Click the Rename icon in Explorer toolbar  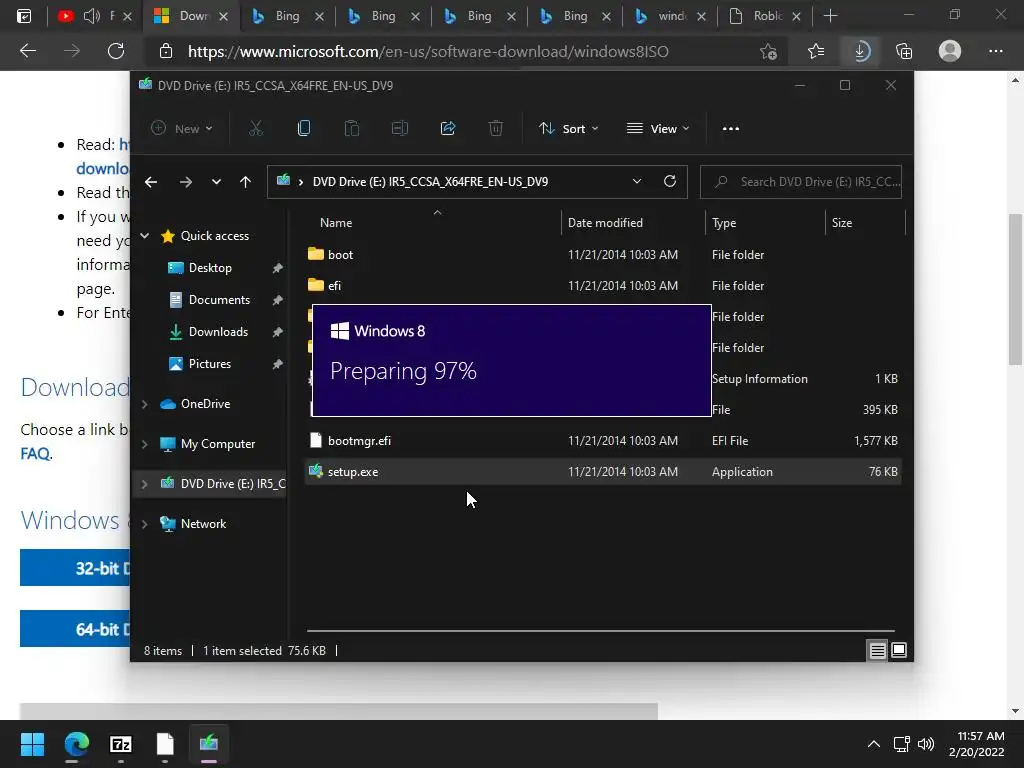[x=400, y=129]
